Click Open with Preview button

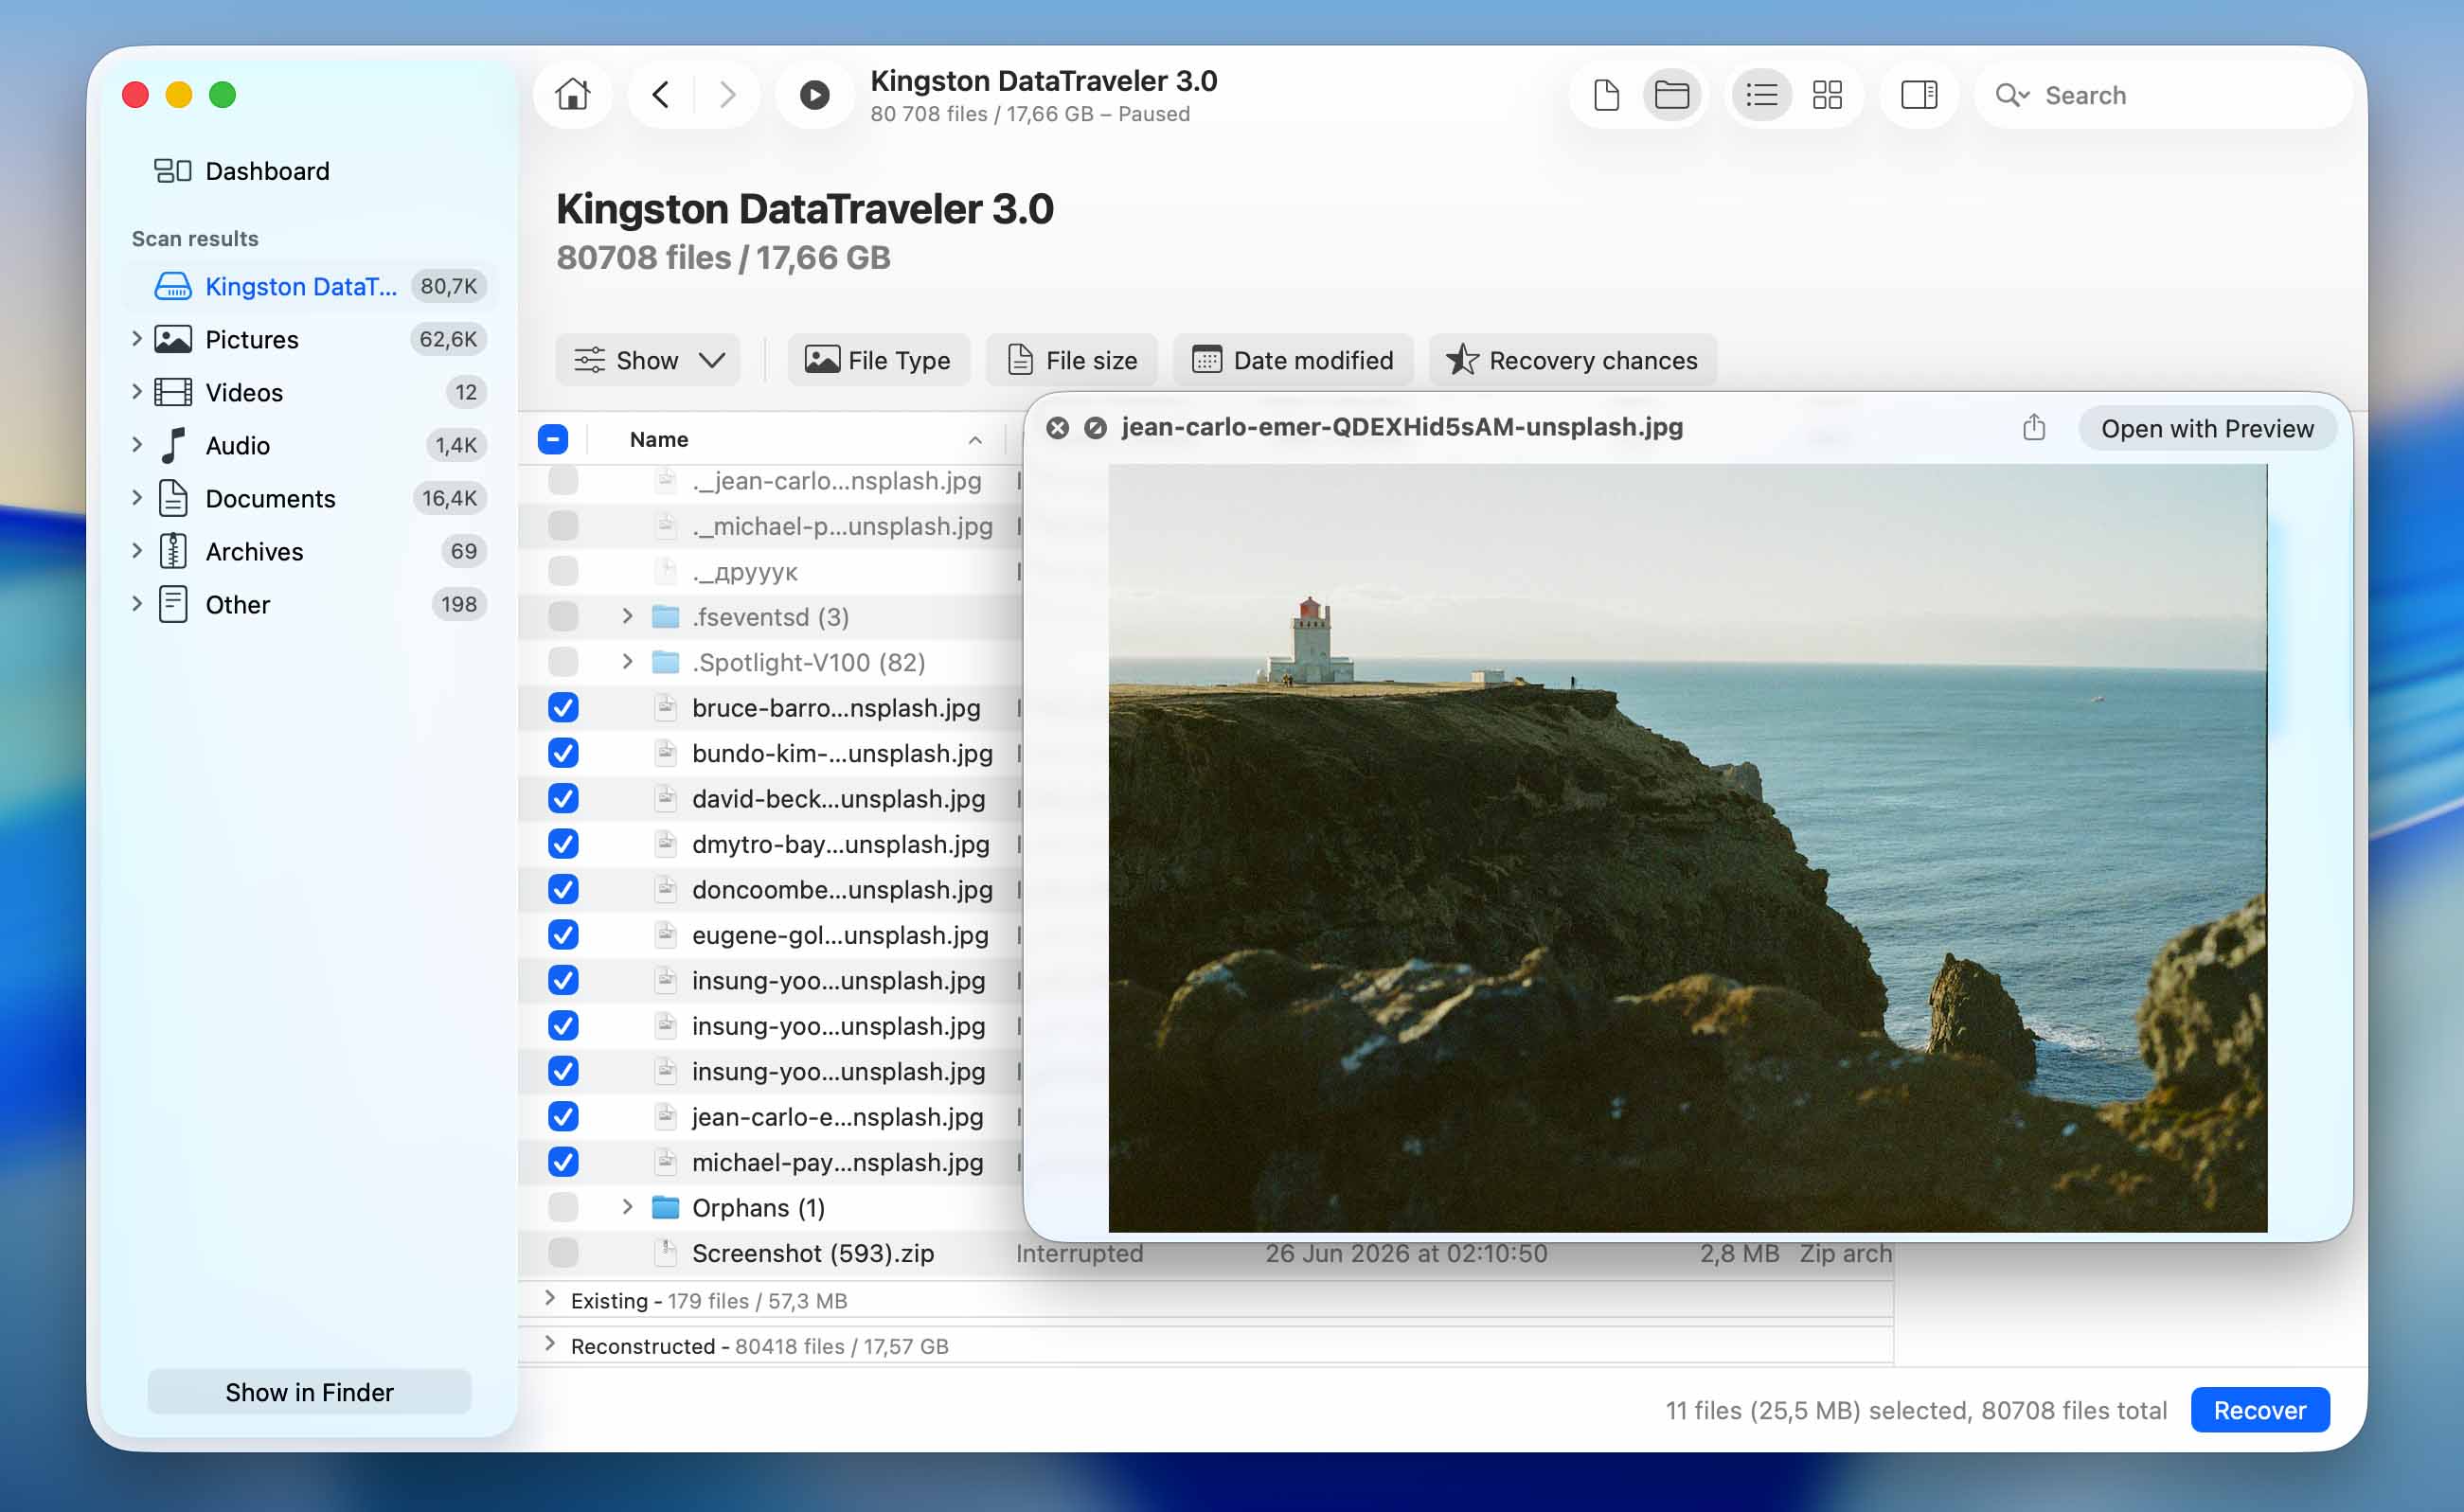click(2206, 428)
